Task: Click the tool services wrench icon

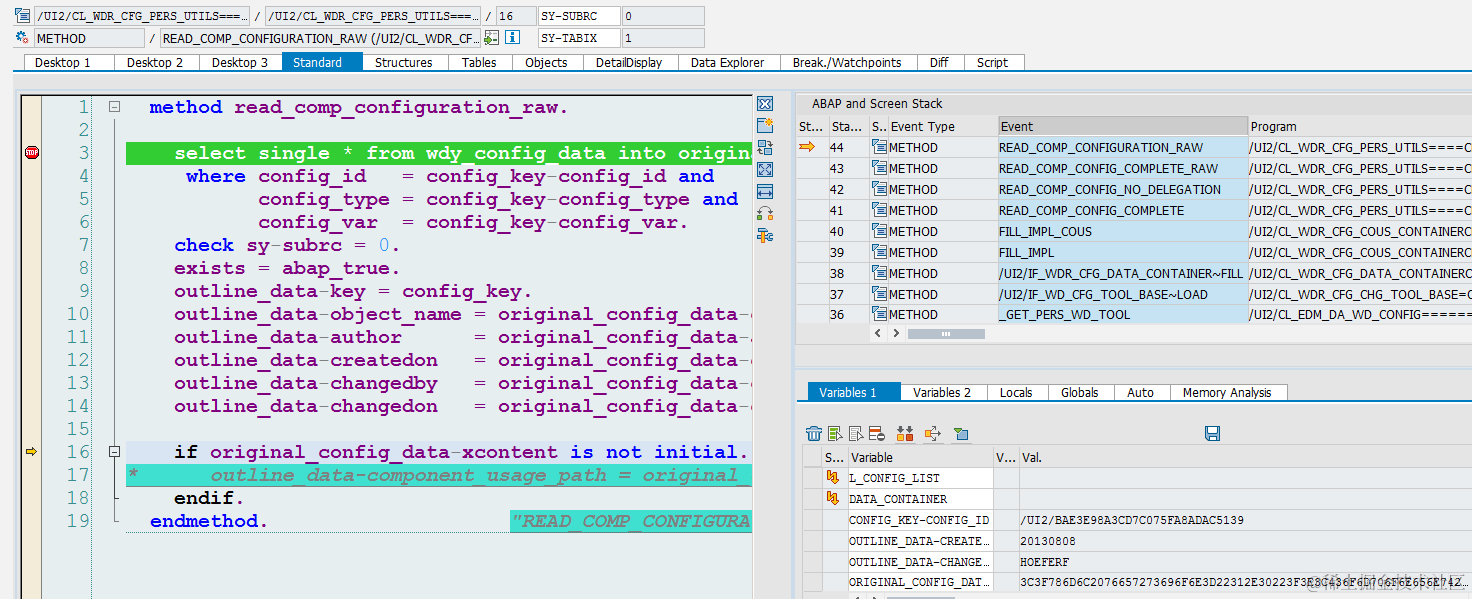Action: pyautogui.click(x=765, y=235)
